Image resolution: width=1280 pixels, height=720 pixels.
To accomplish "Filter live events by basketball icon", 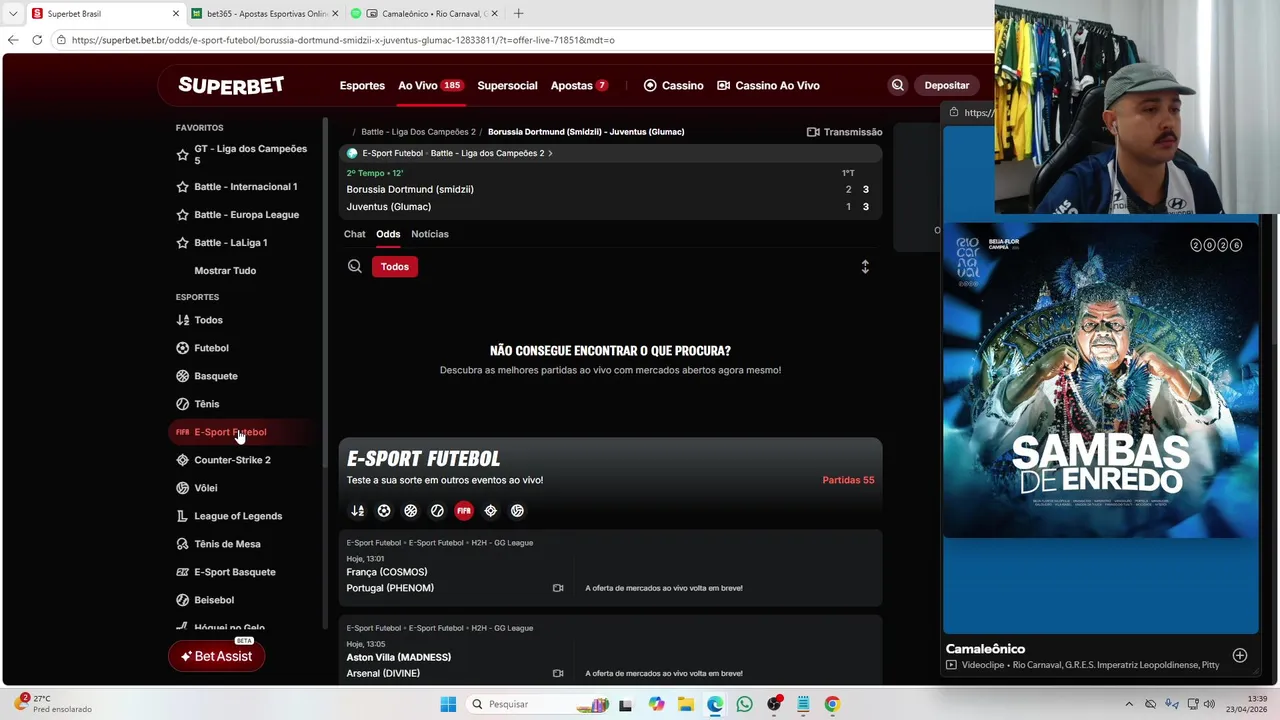I will point(410,510).
